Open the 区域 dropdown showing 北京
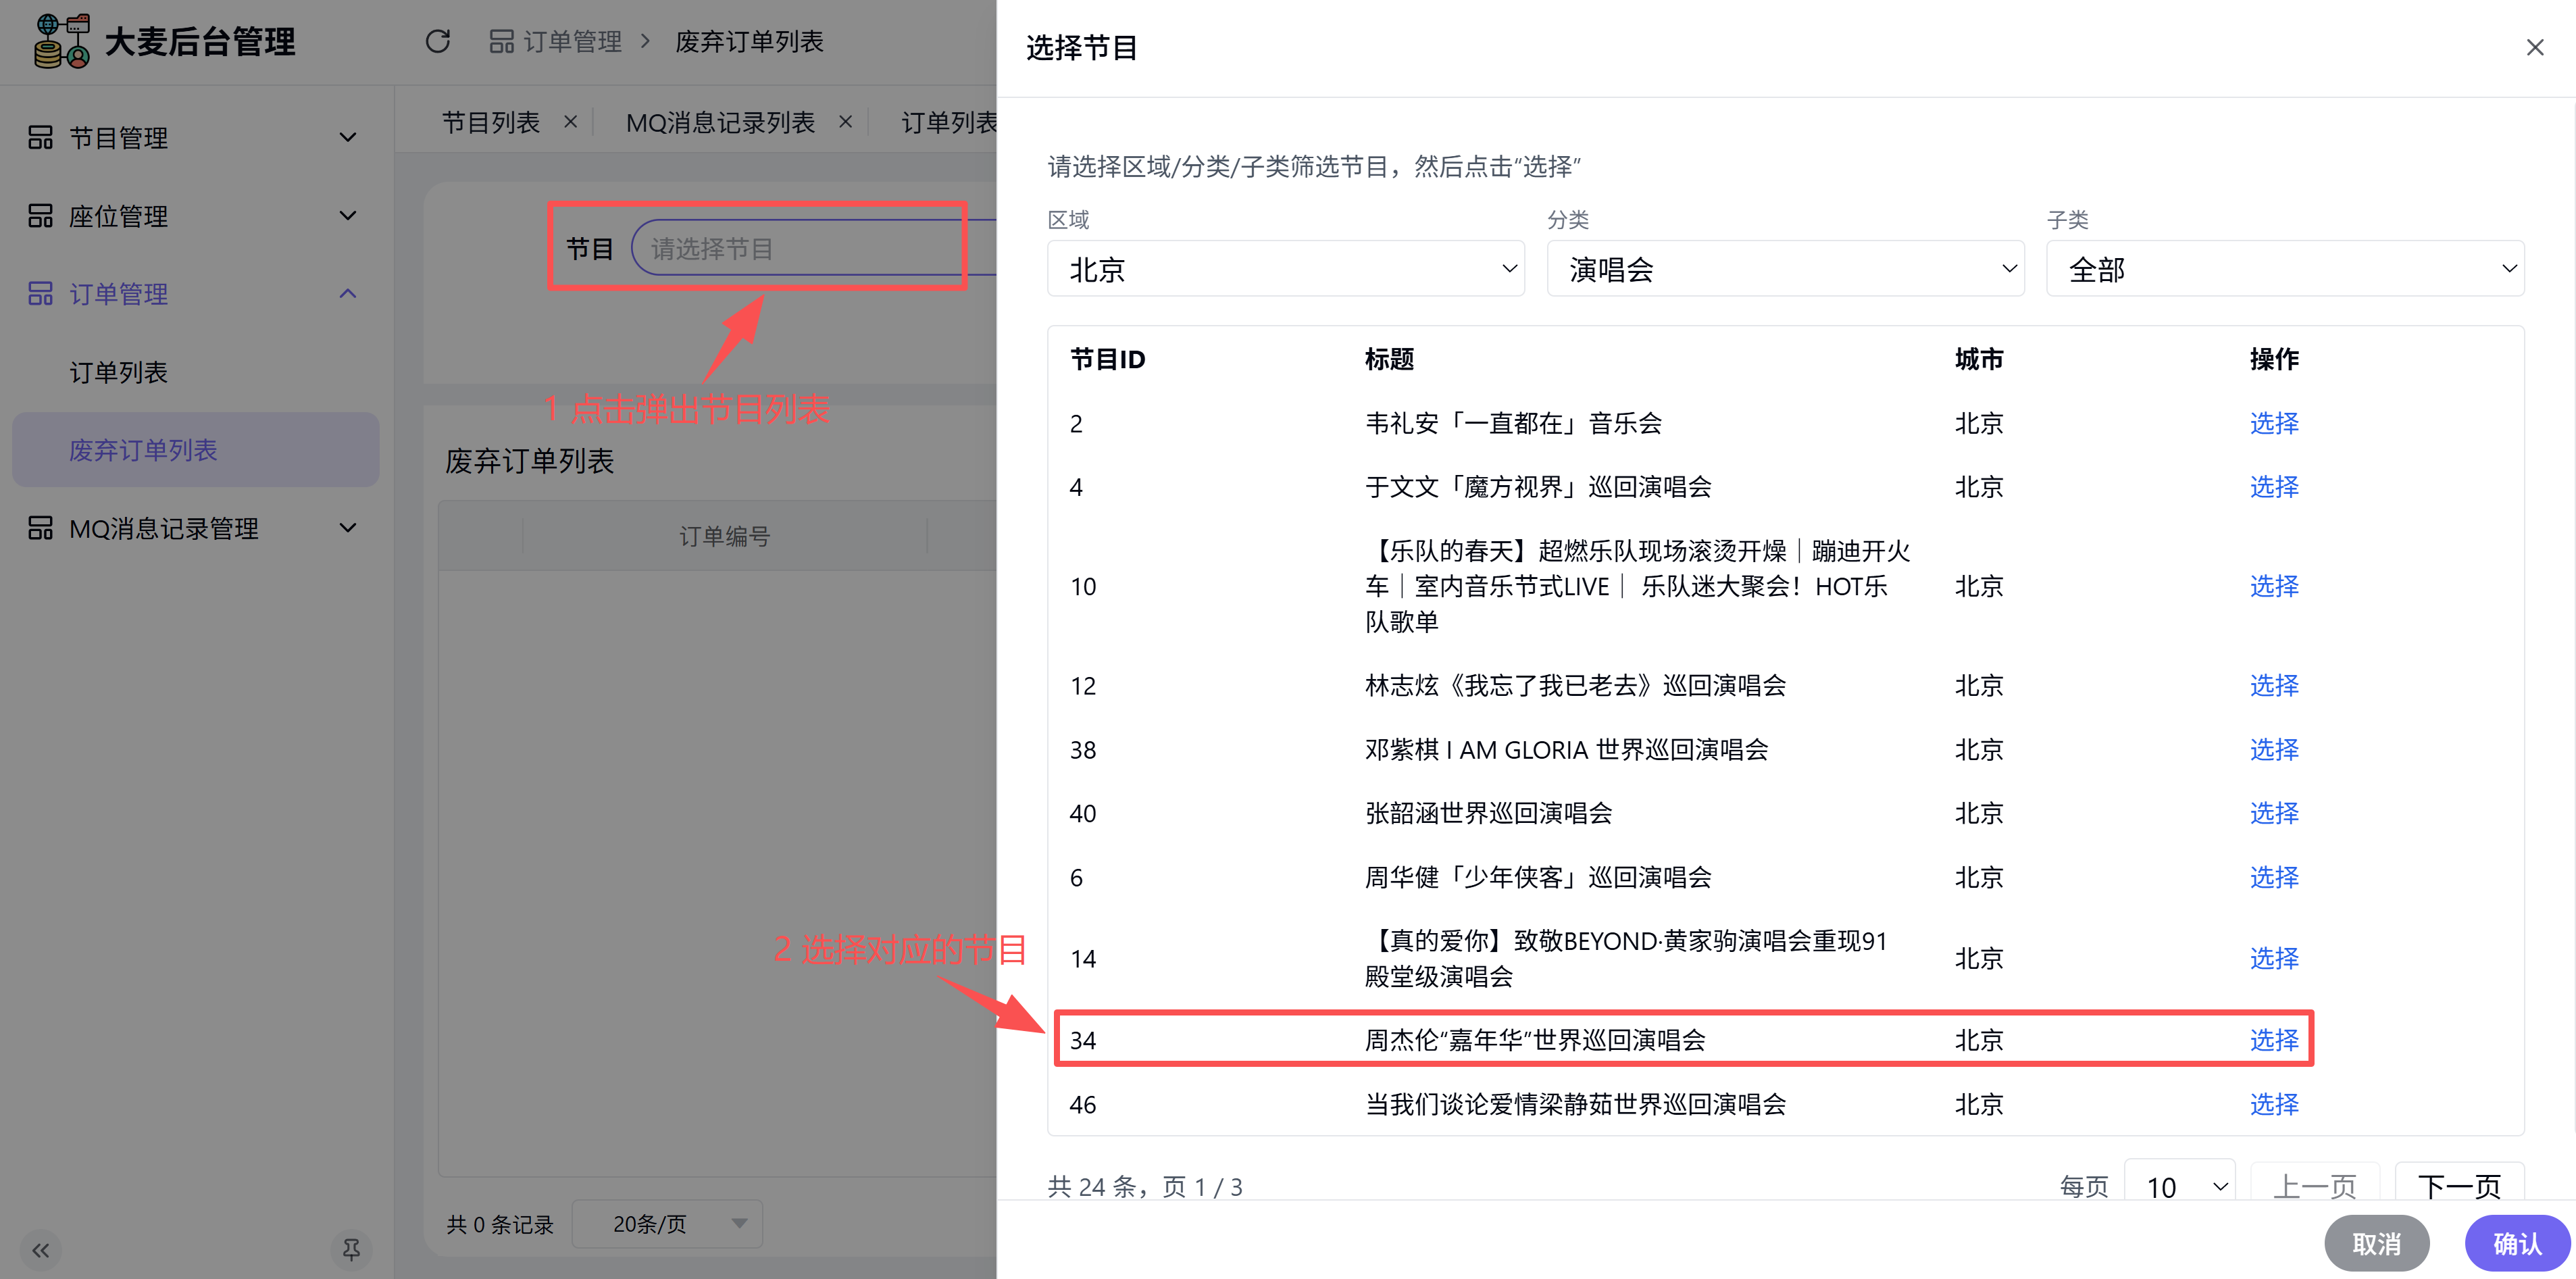This screenshot has width=2576, height=1279. (x=1285, y=269)
